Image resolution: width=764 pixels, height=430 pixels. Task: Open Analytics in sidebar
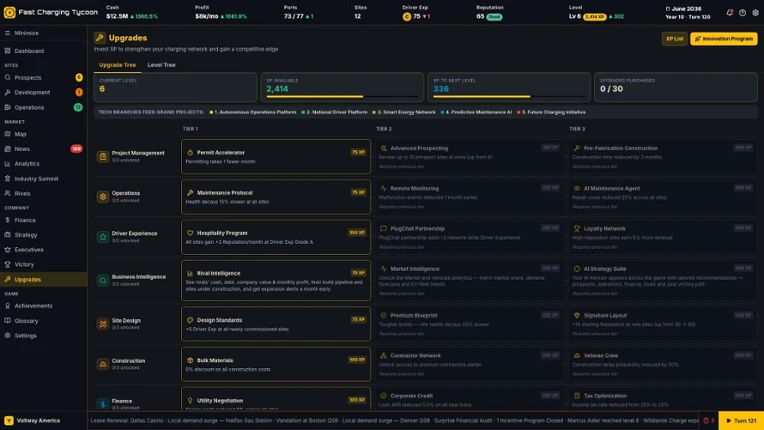tap(43, 164)
